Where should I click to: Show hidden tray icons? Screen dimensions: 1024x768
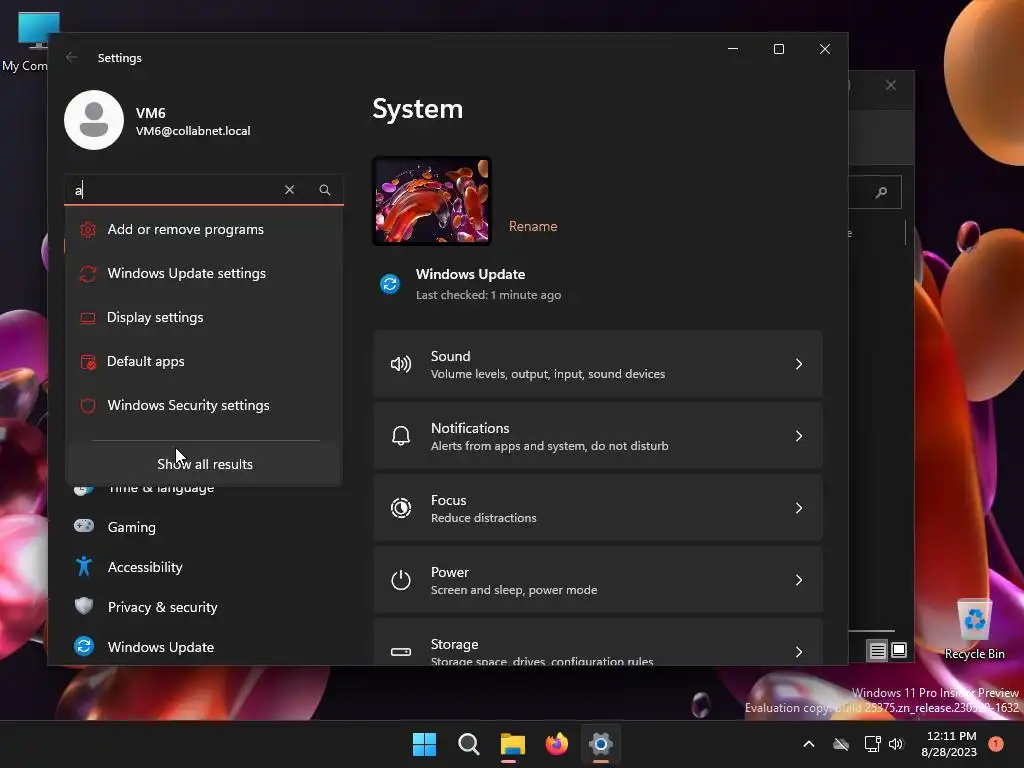[808, 744]
